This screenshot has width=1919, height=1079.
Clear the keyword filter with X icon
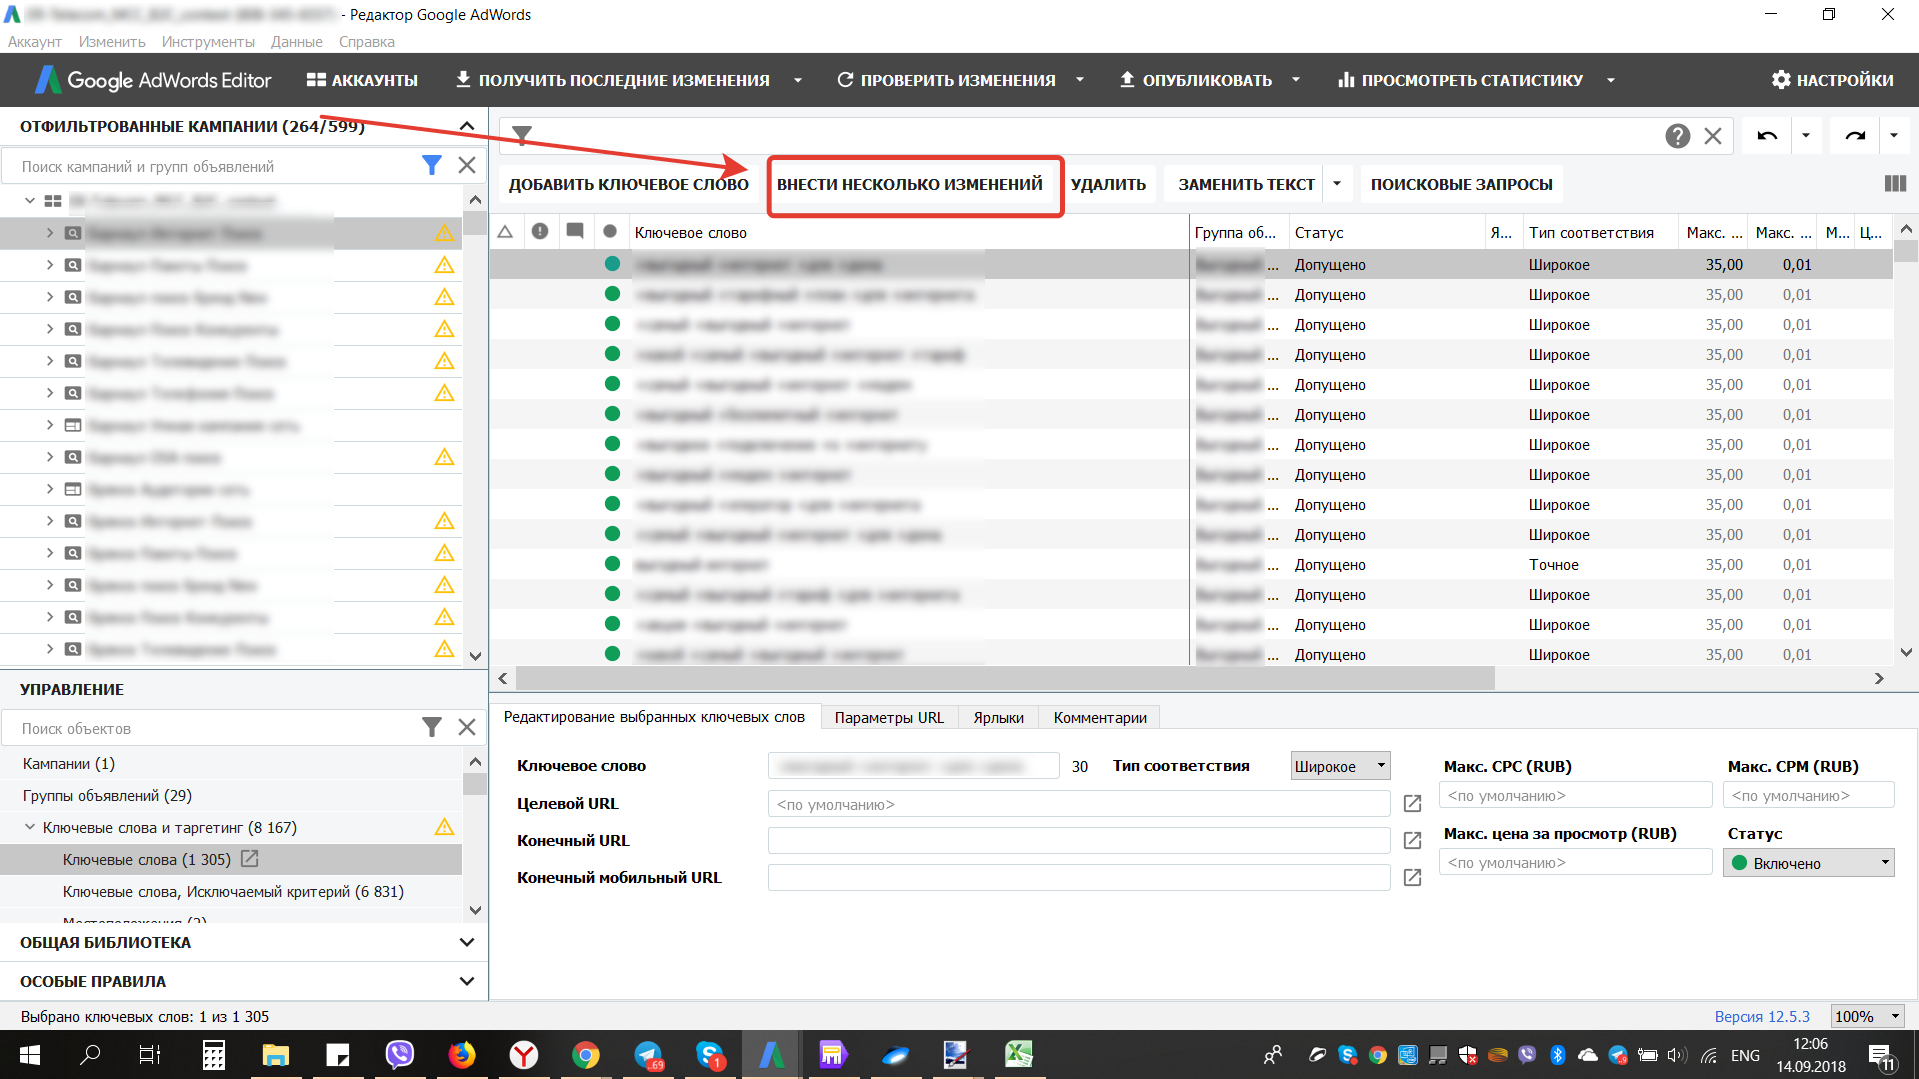click(x=1713, y=136)
